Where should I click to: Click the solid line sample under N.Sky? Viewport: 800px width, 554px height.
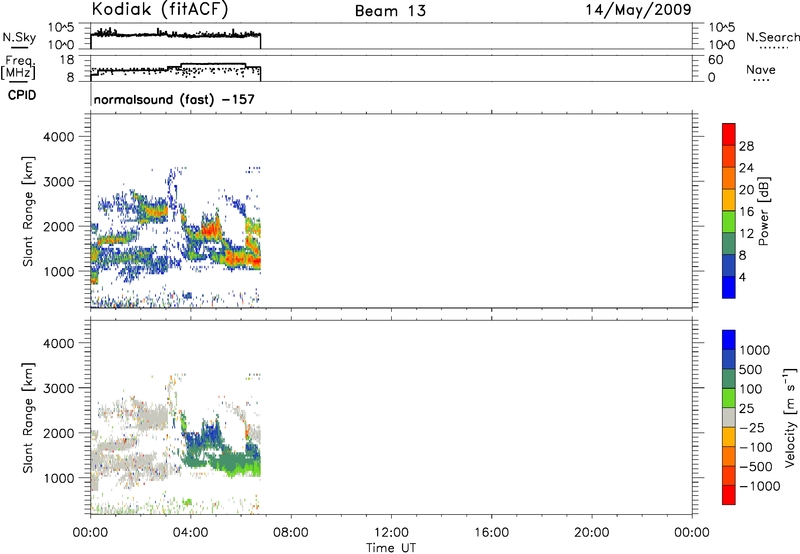coord(19,47)
